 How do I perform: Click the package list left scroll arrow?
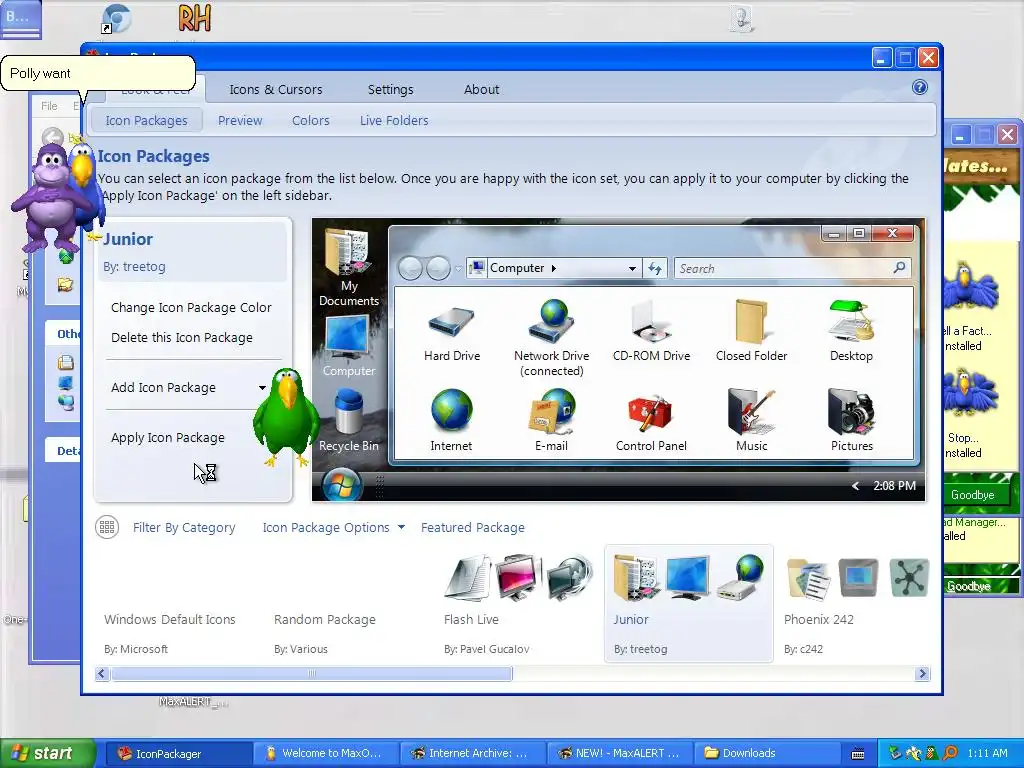pos(101,673)
